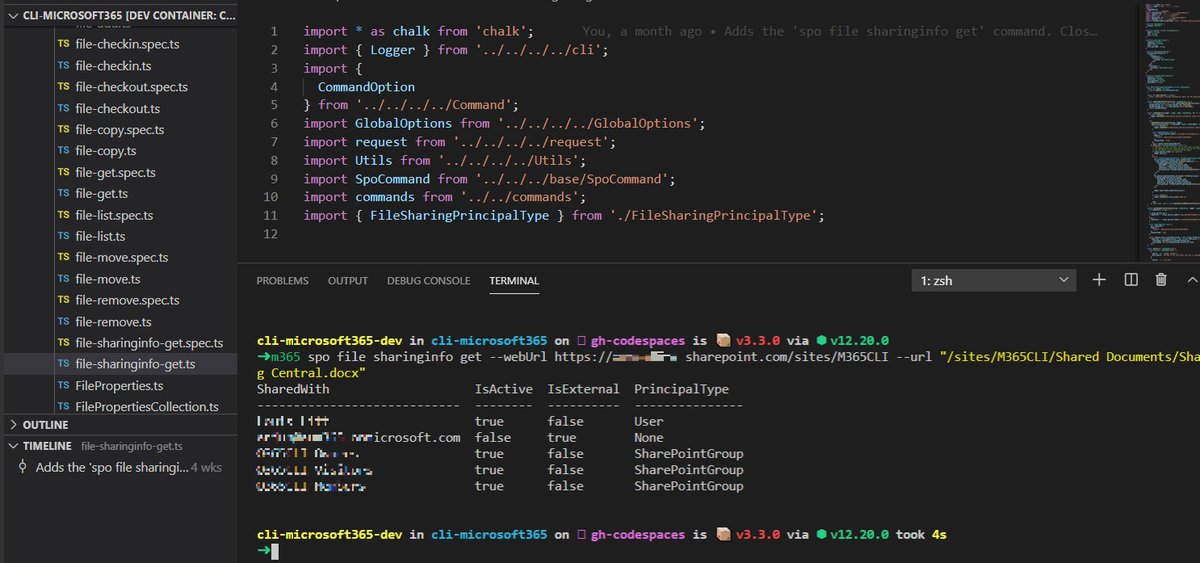The height and width of the screenshot is (563, 1200).
Task: Open timeline entry "Adds the 'spo file sharingi..."
Action: pos(111,467)
